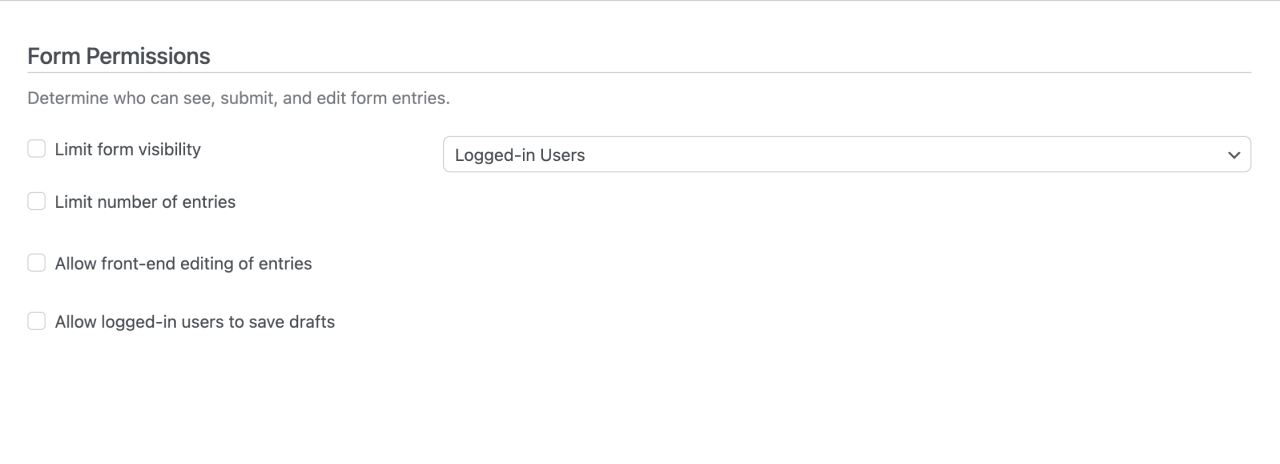The height and width of the screenshot is (464, 1280).
Task: Open the Logged-in Users dropdown
Action: (846, 155)
